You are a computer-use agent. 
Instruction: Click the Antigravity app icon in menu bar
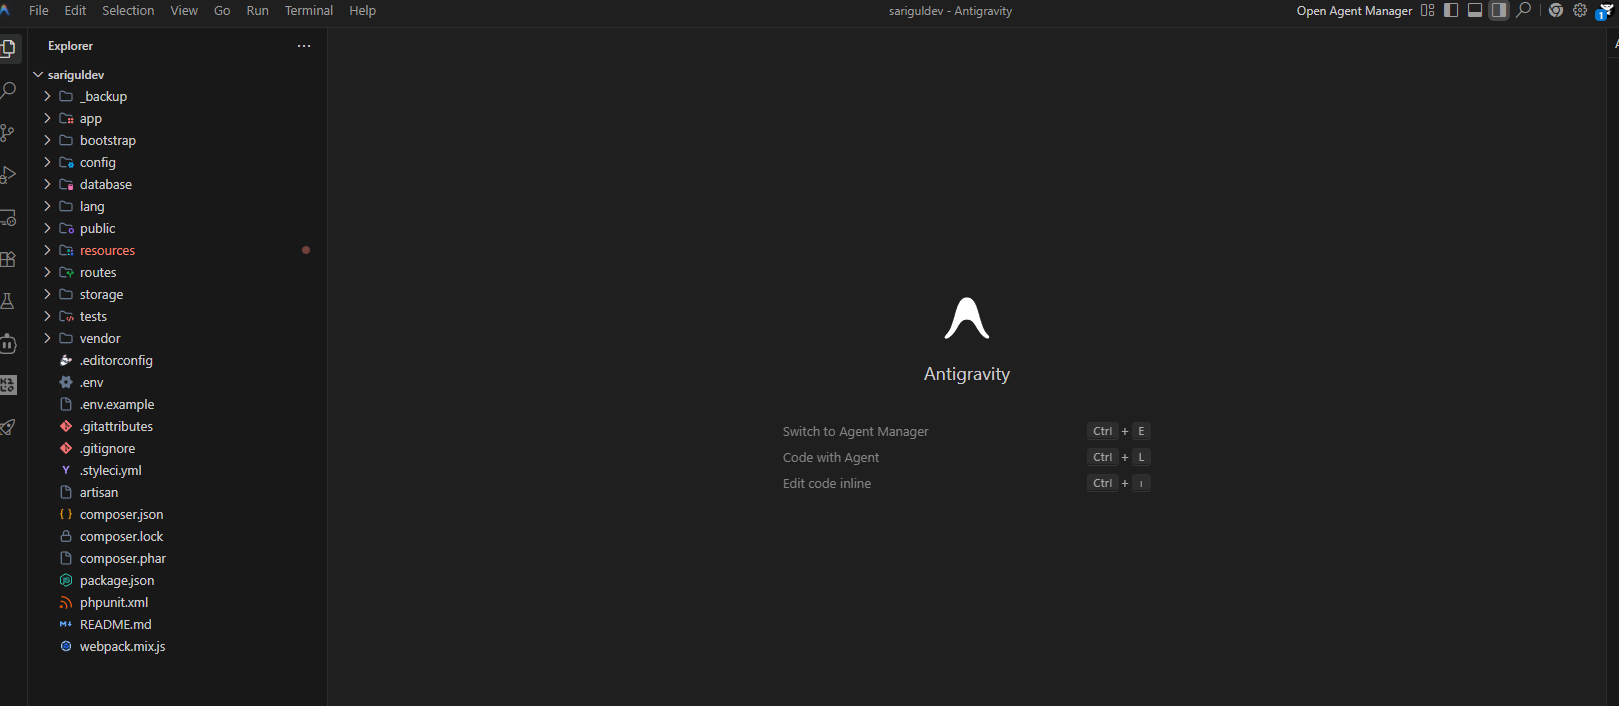click(x=5, y=10)
